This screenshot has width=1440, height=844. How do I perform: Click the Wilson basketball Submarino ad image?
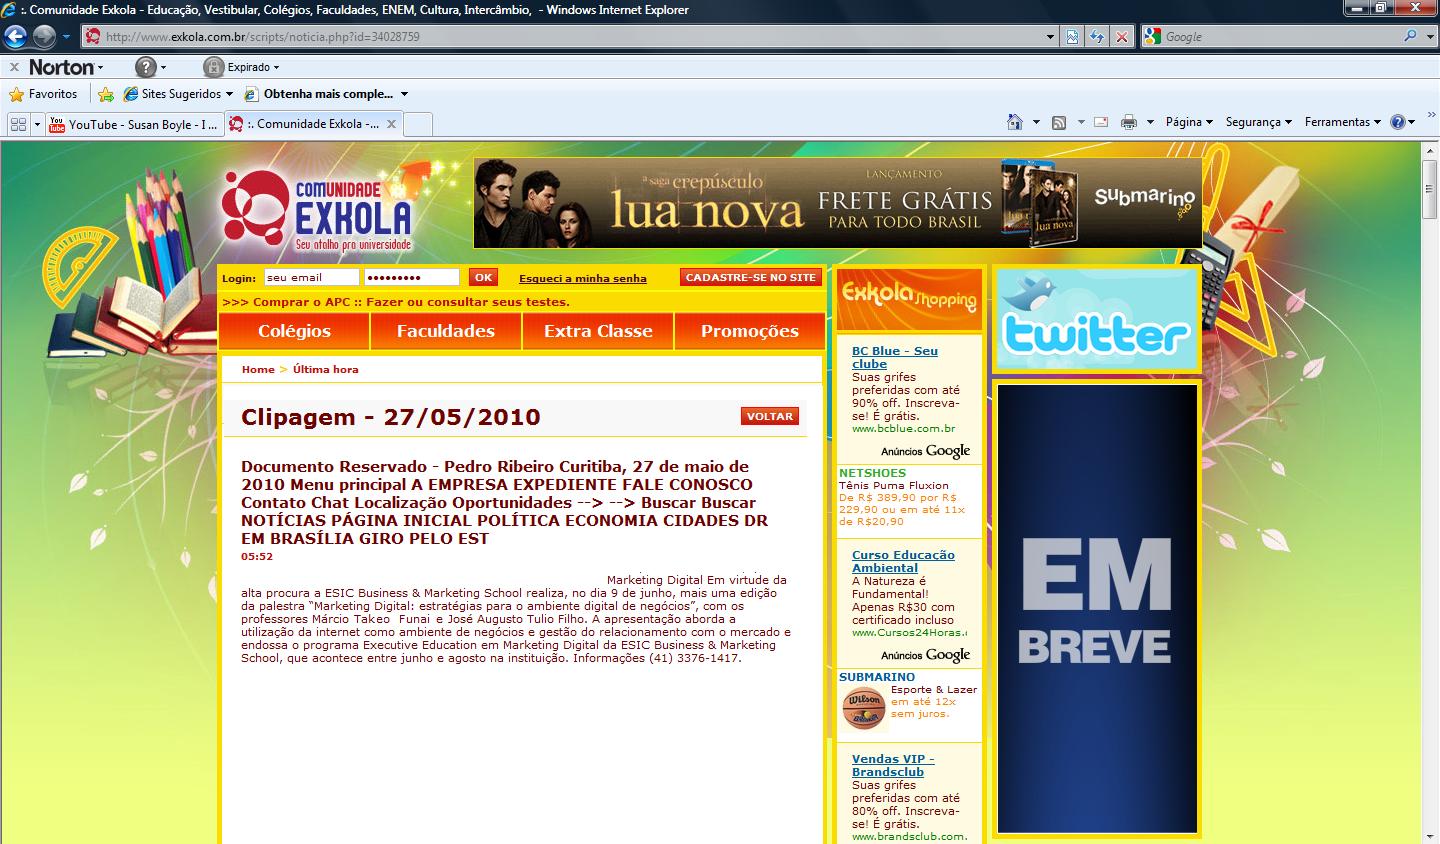[x=864, y=709]
